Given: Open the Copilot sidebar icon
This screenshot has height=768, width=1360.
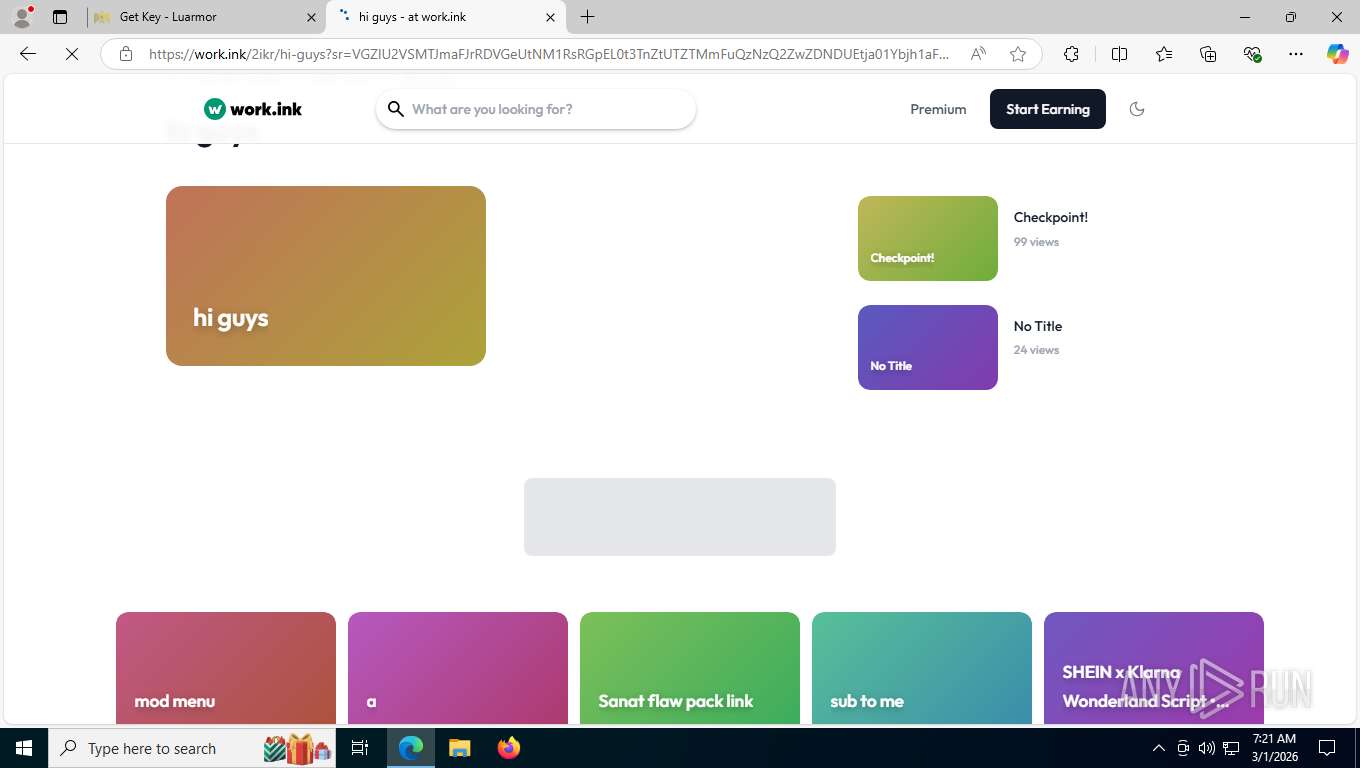Looking at the screenshot, I should pyautogui.click(x=1338, y=54).
